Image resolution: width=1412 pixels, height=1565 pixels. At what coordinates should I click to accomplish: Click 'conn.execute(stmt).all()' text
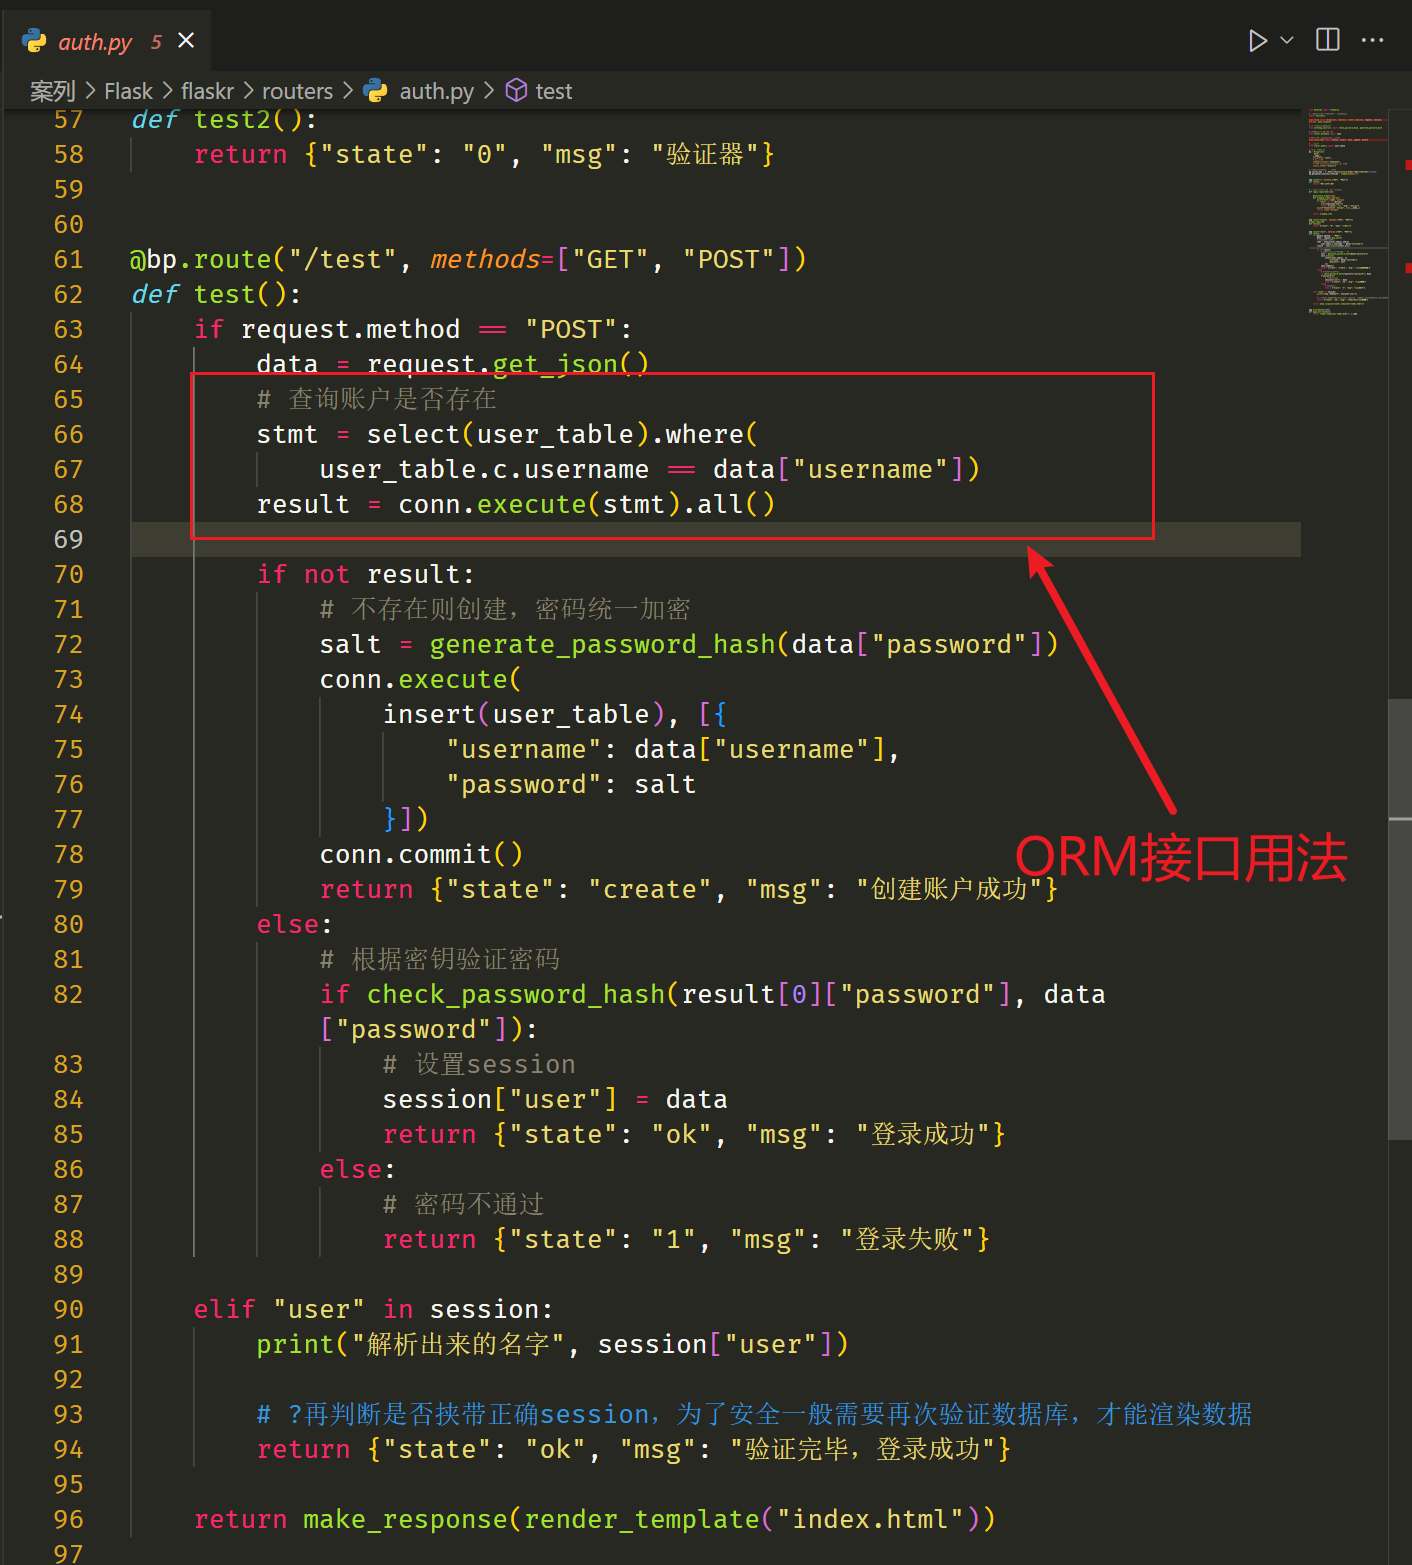point(587,505)
